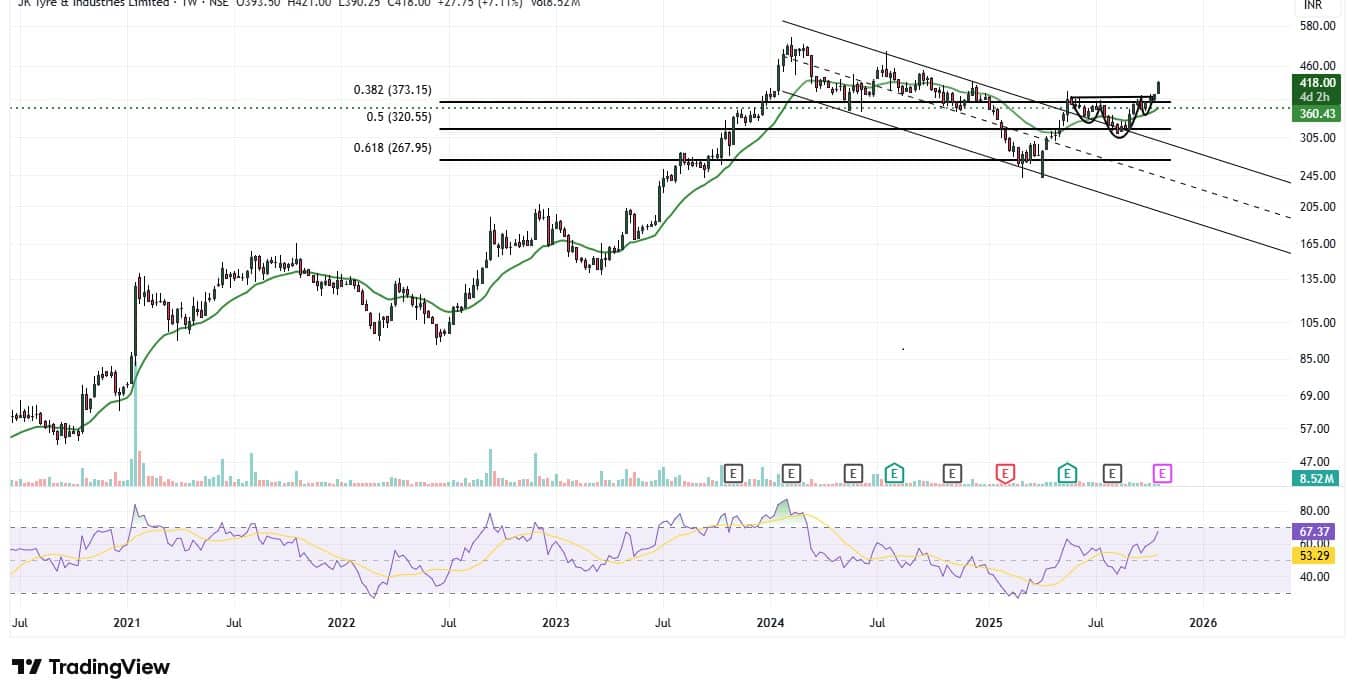
Task: Select the 0.618 (267.95) Fibonacci level label
Action: (x=392, y=148)
